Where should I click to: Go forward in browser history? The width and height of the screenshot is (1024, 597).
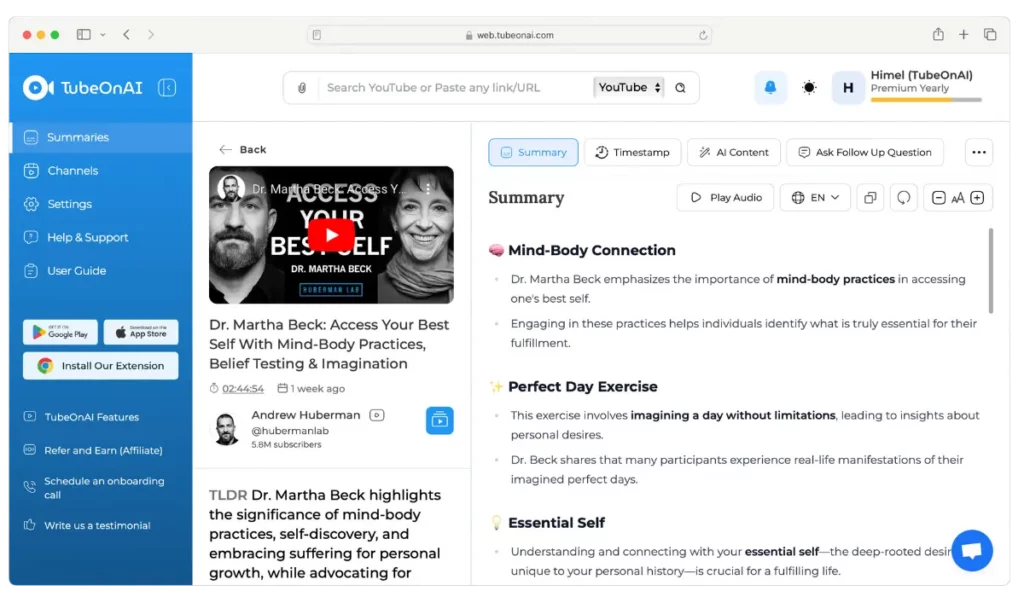151,35
